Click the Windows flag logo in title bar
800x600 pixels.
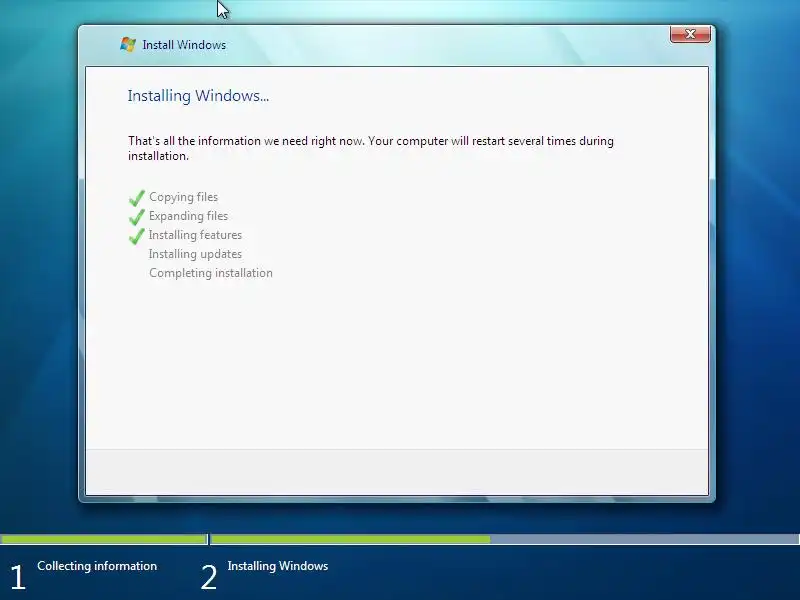click(128, 44)
